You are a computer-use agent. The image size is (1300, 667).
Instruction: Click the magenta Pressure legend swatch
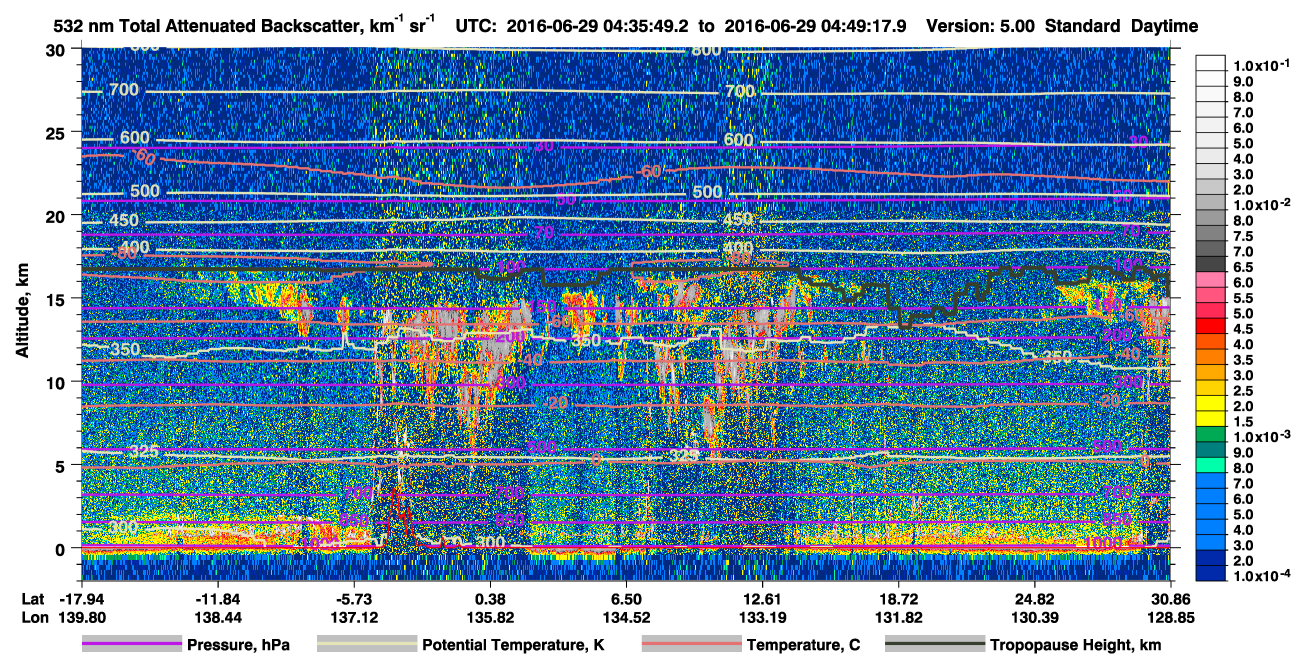tap(131, 645)
